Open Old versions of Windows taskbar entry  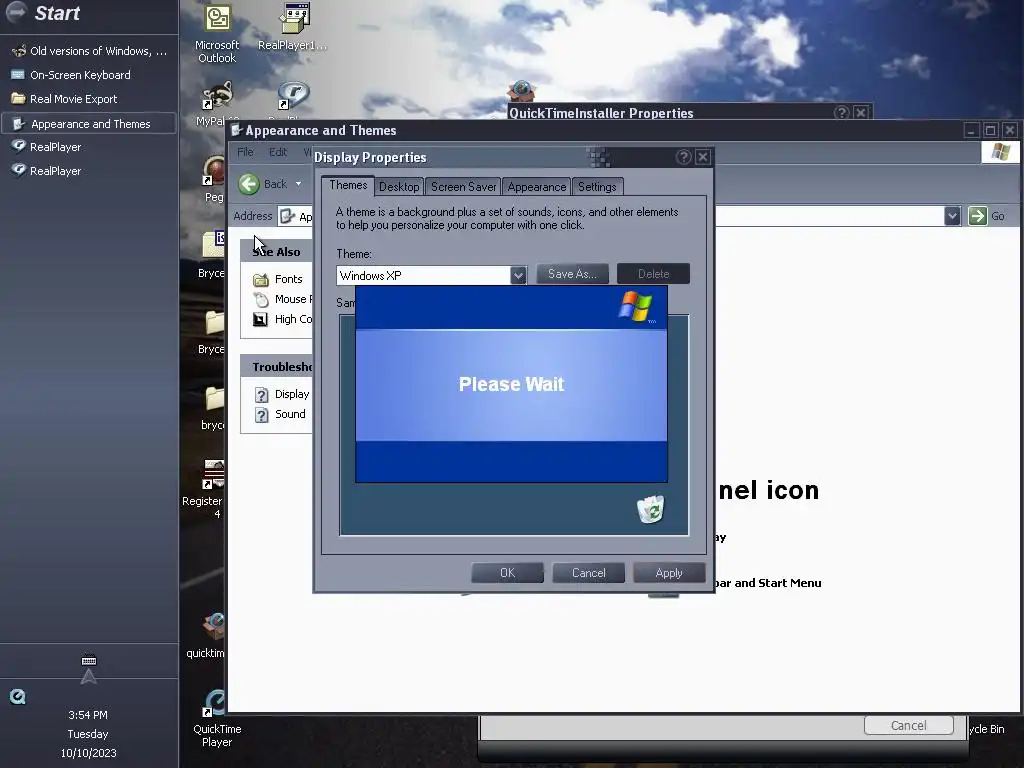(89, 51)
